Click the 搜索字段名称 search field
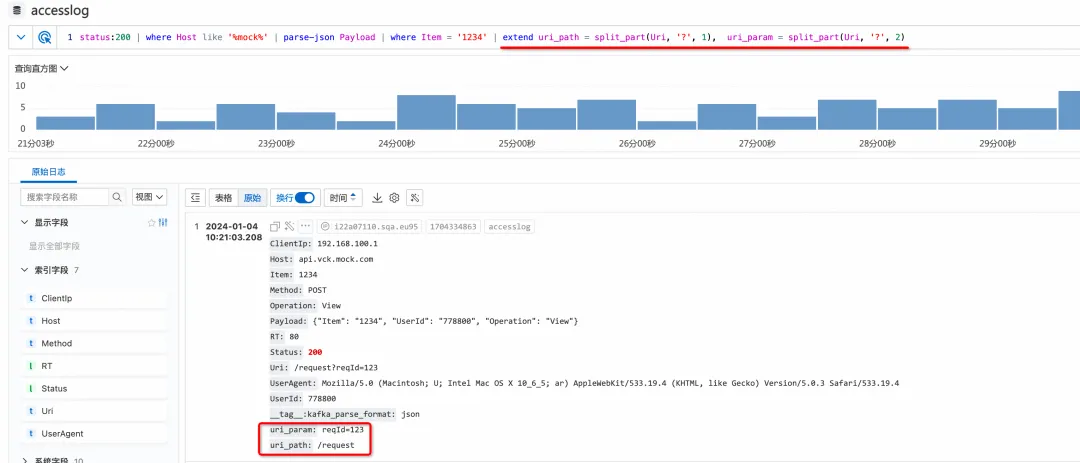Viewport: 1080px width, 463px height. [65, 197]
